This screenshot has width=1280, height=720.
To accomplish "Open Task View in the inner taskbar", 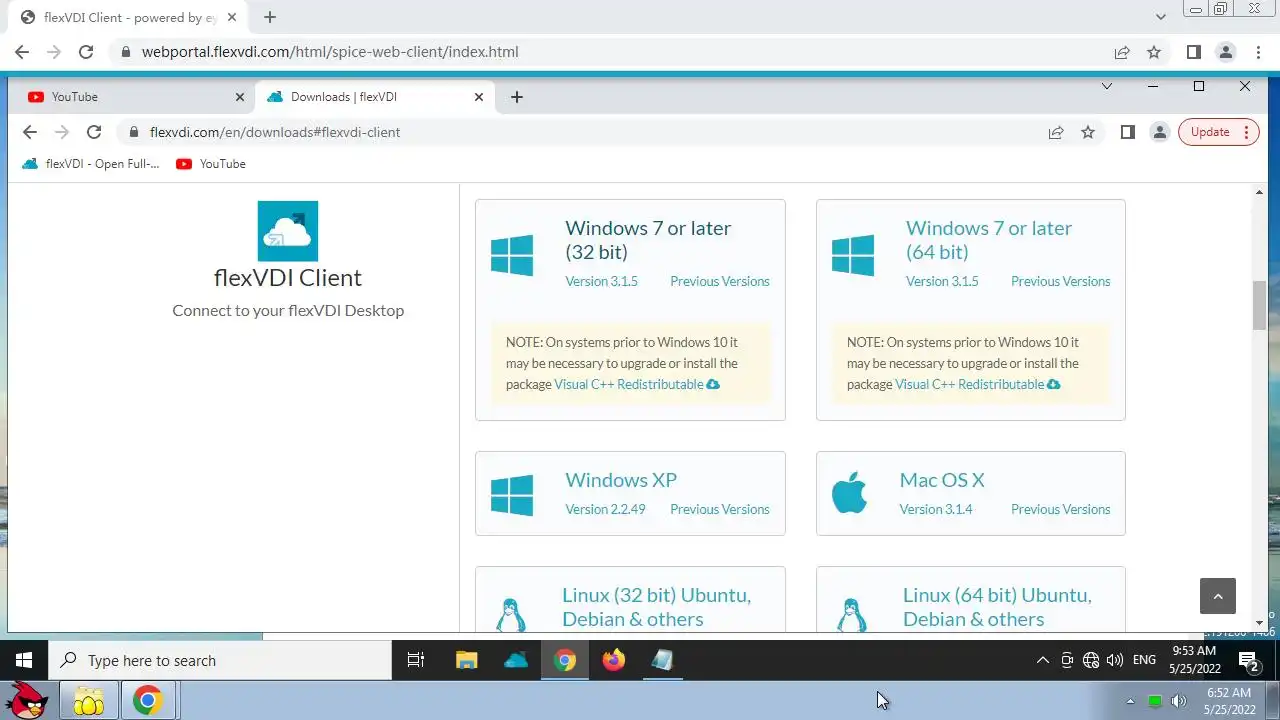I will (x=416, y=660).
